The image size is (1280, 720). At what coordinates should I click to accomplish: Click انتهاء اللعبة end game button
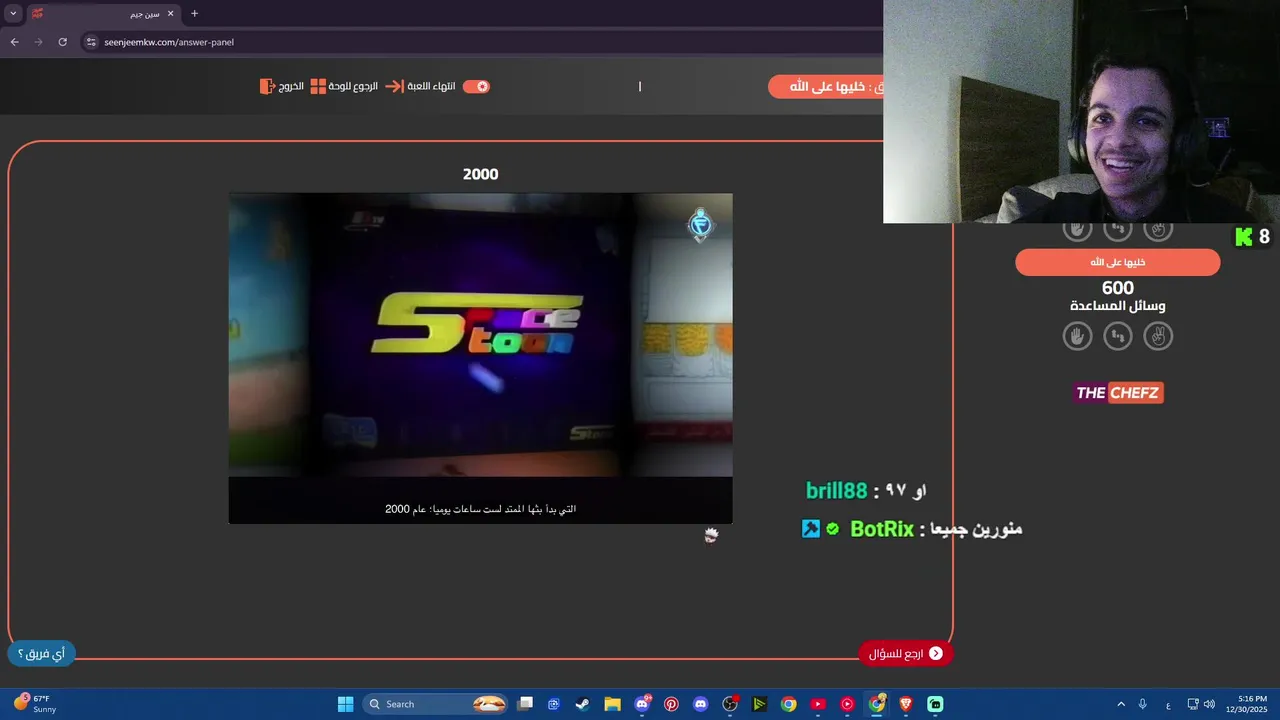[421, 87]
